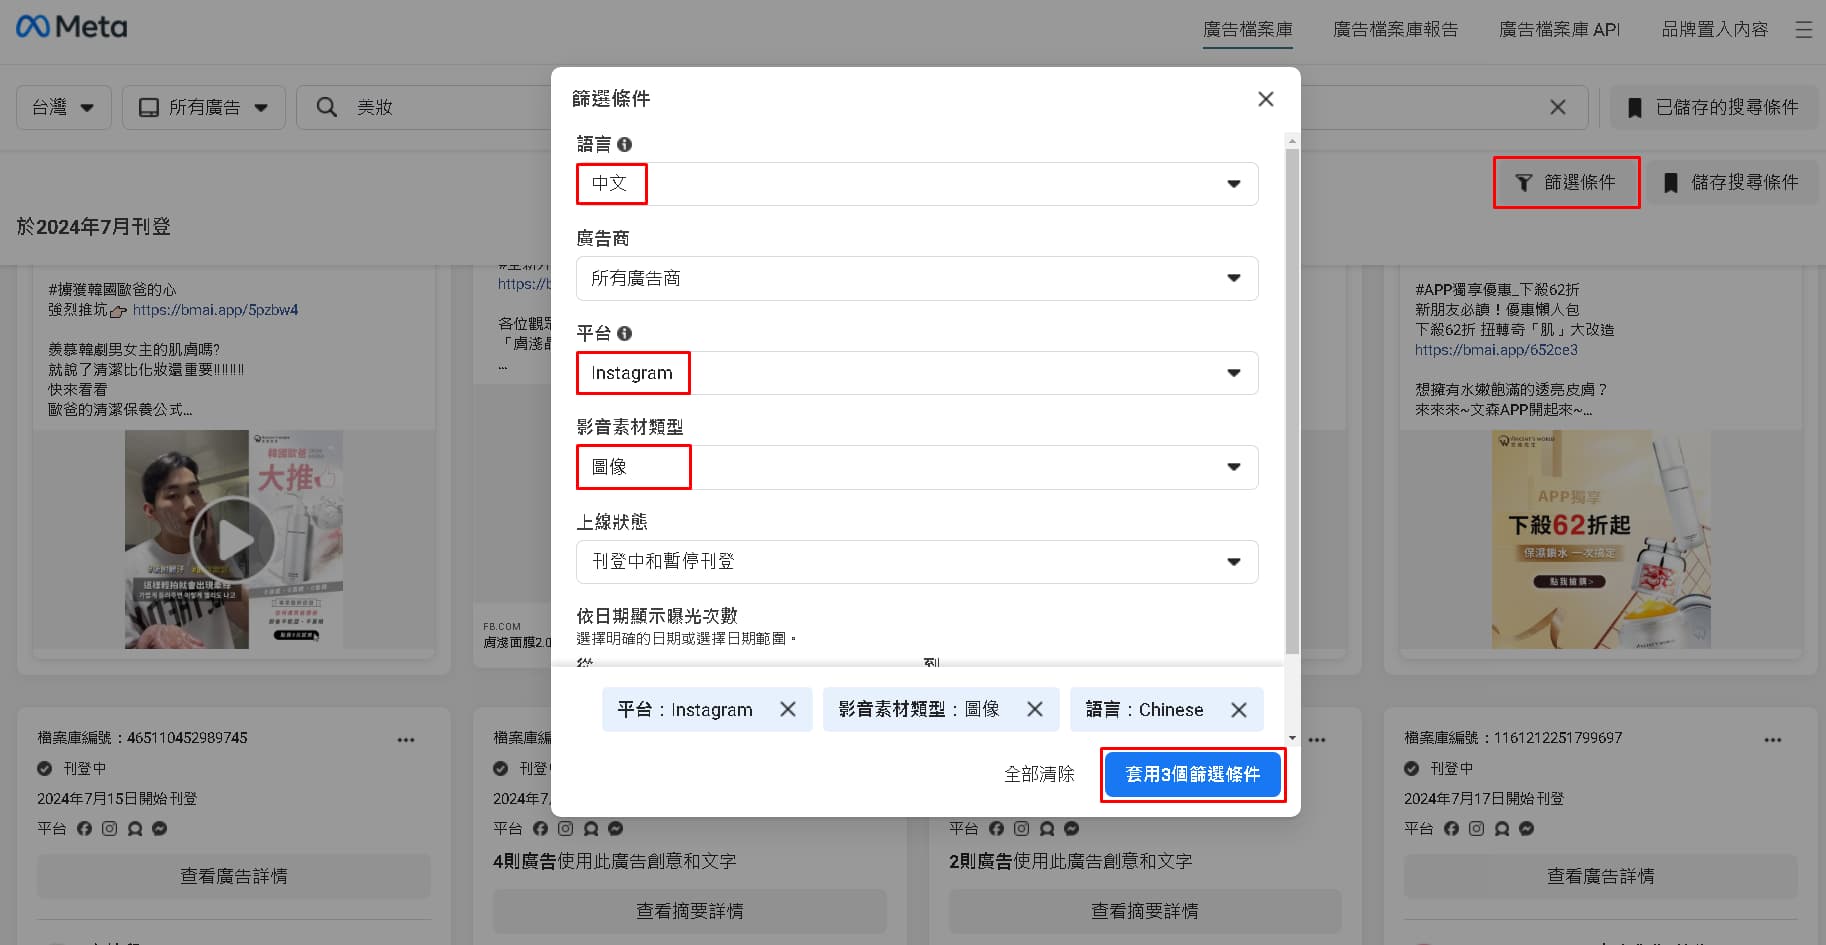Click Messenger platform icon on ad 1161212251799697
1826x945 pixels.
1527,828
